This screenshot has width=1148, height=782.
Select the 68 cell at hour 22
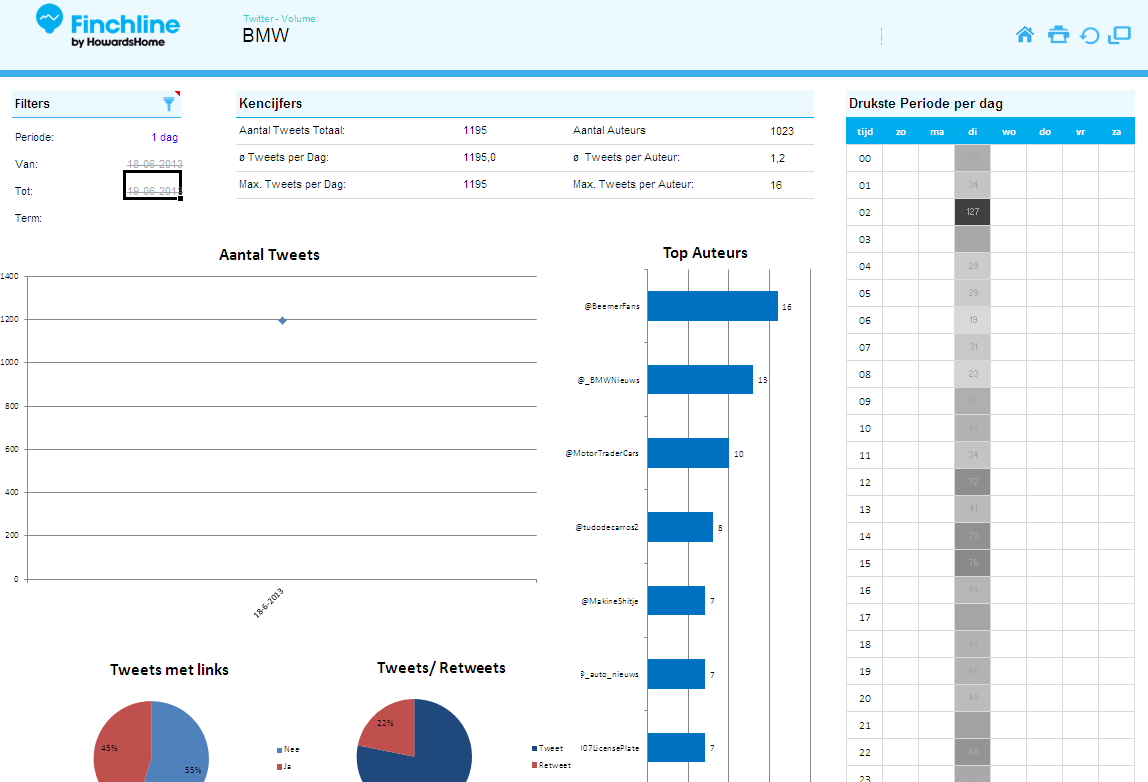tap(972, 752)
